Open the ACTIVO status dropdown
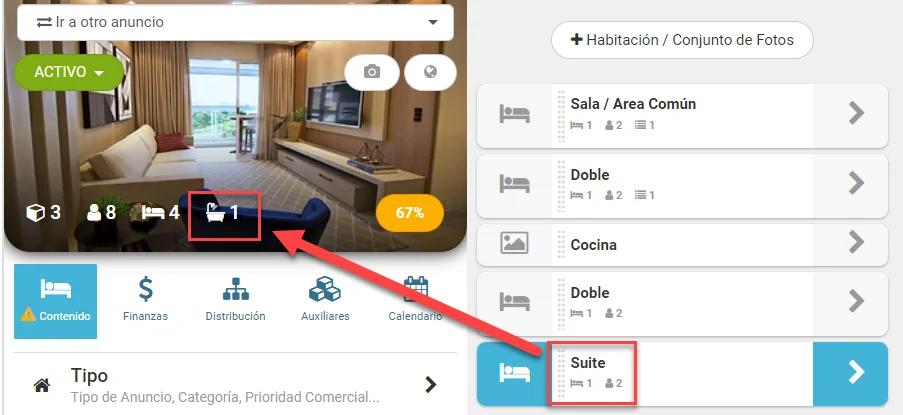This screenshot has height=415, width=903. coord(69,73)
